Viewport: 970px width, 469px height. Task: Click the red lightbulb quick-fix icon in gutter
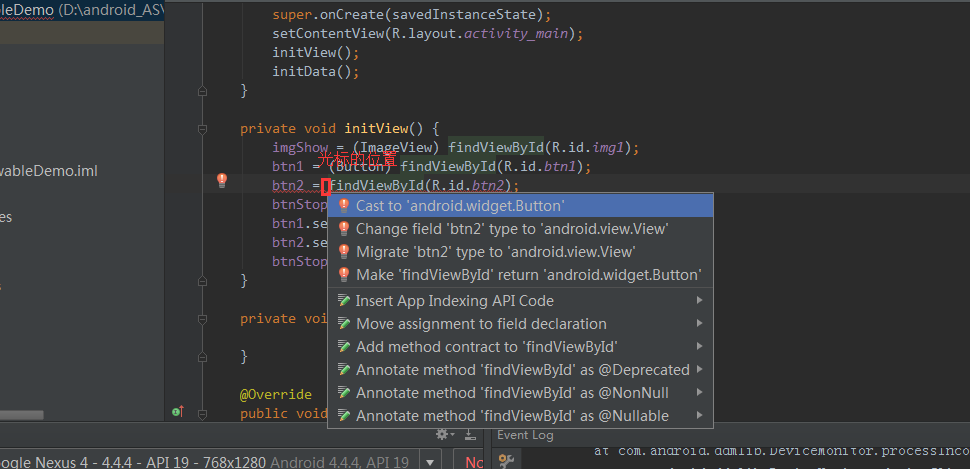(222, 180)
